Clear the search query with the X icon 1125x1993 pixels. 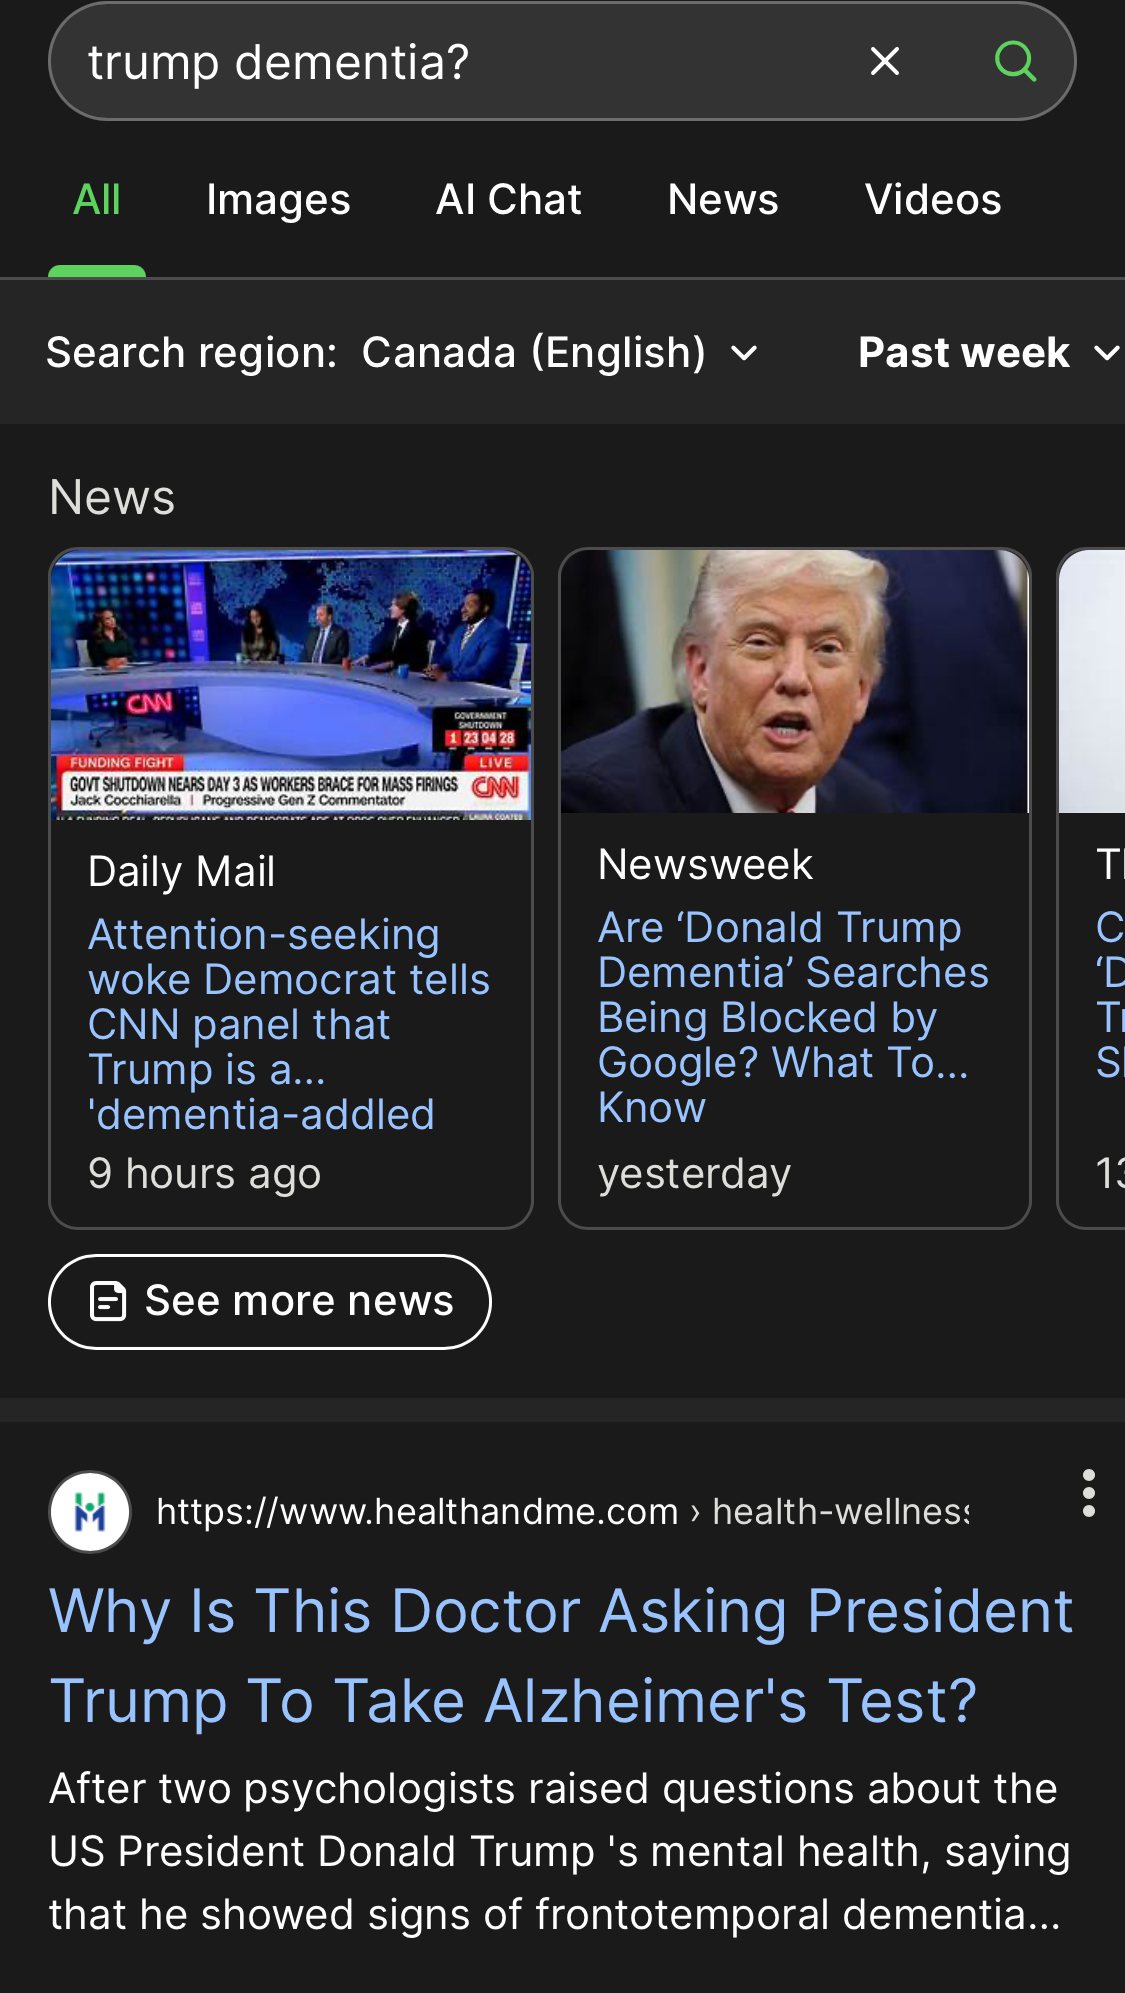[884, 62]
